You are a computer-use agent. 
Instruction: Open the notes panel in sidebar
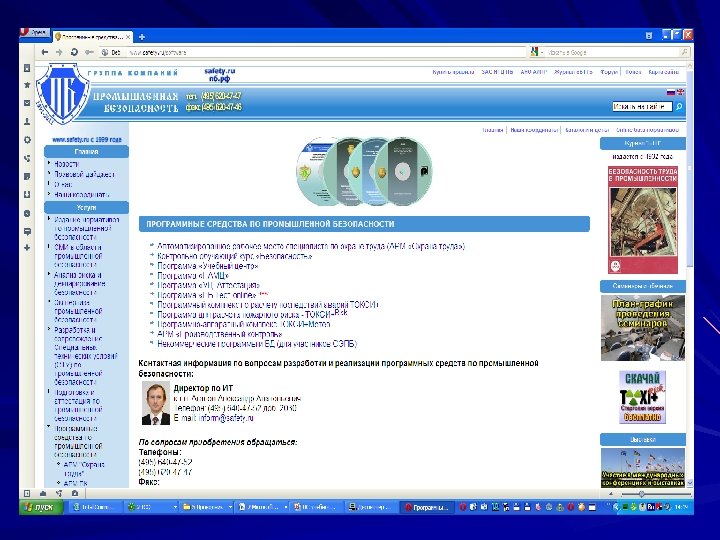(x=27, y=177)
